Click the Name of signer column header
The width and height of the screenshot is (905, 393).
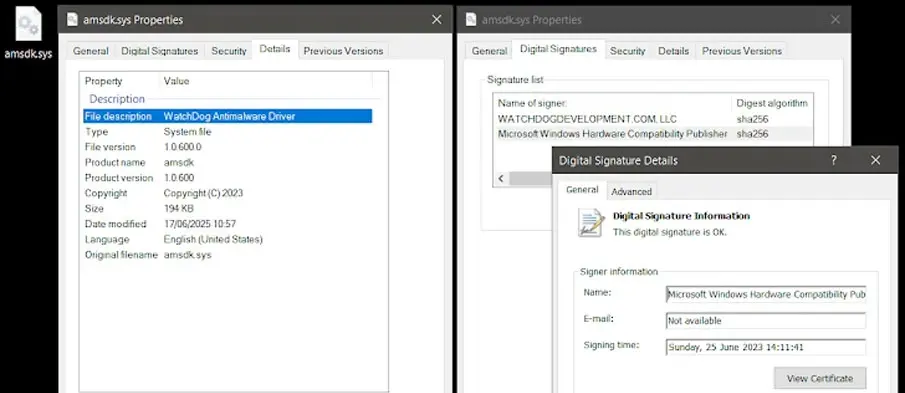click(613, 103)
